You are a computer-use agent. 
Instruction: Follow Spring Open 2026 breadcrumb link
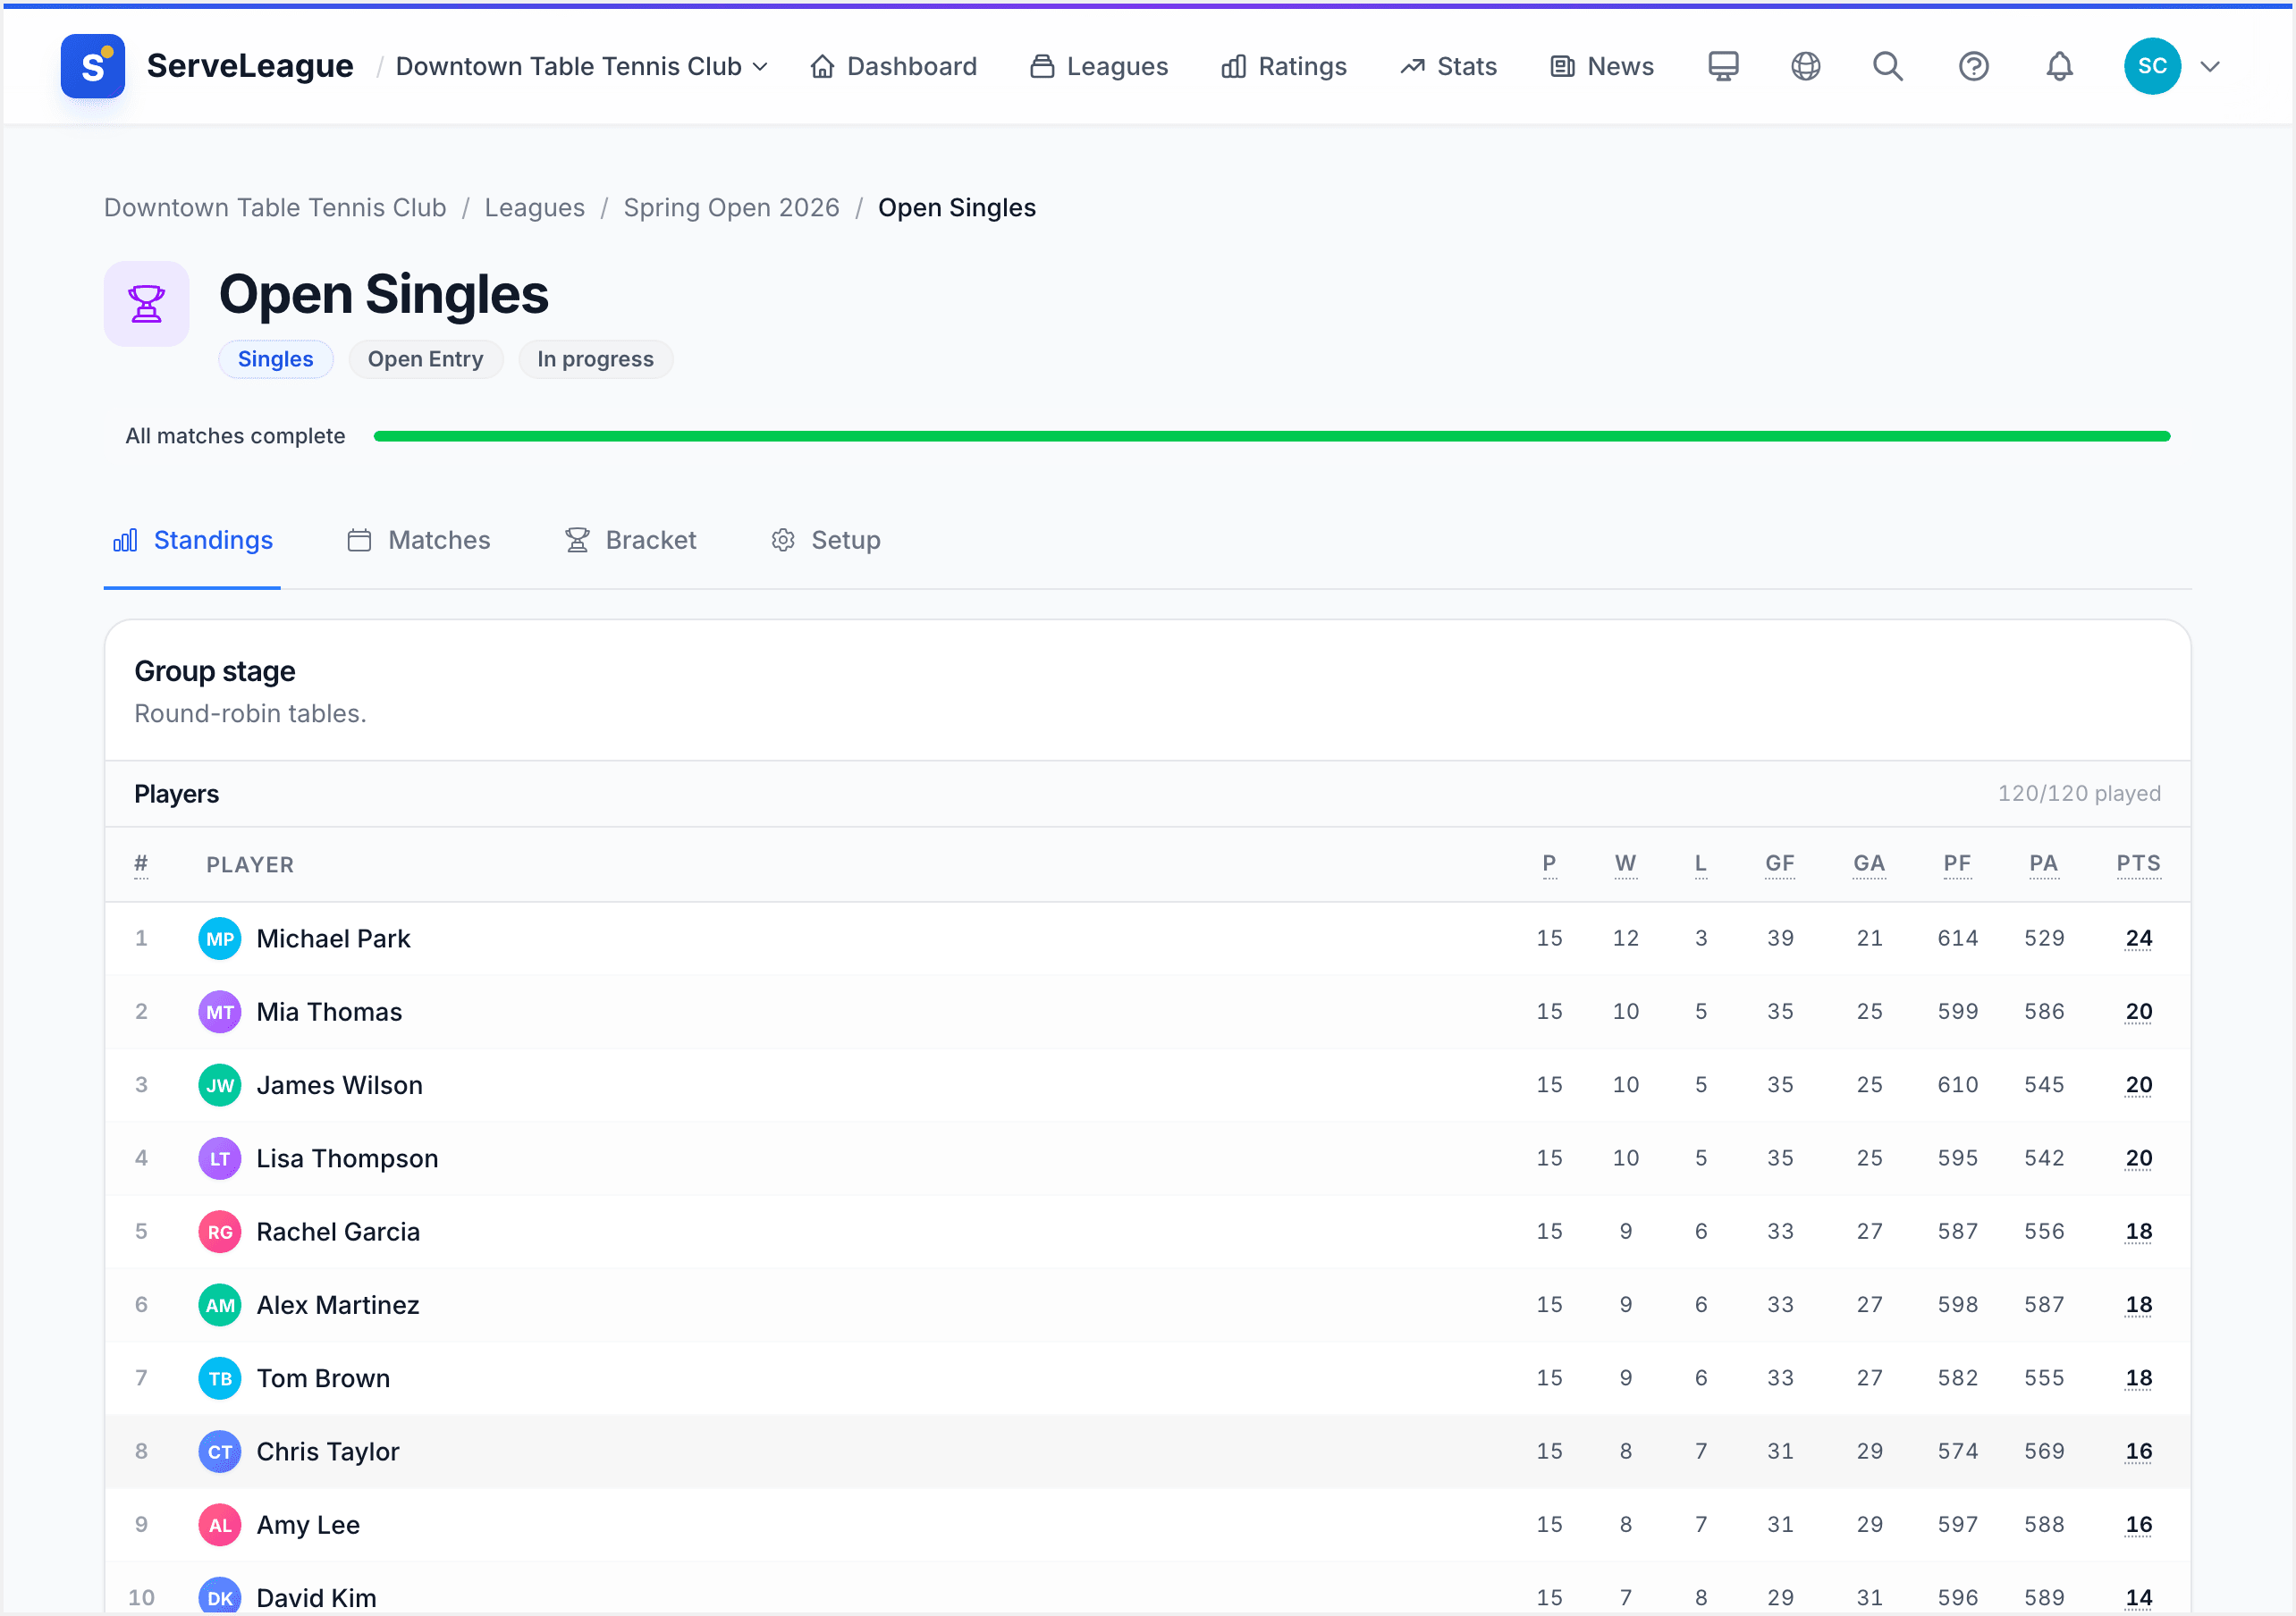click(x=731, y=208)
